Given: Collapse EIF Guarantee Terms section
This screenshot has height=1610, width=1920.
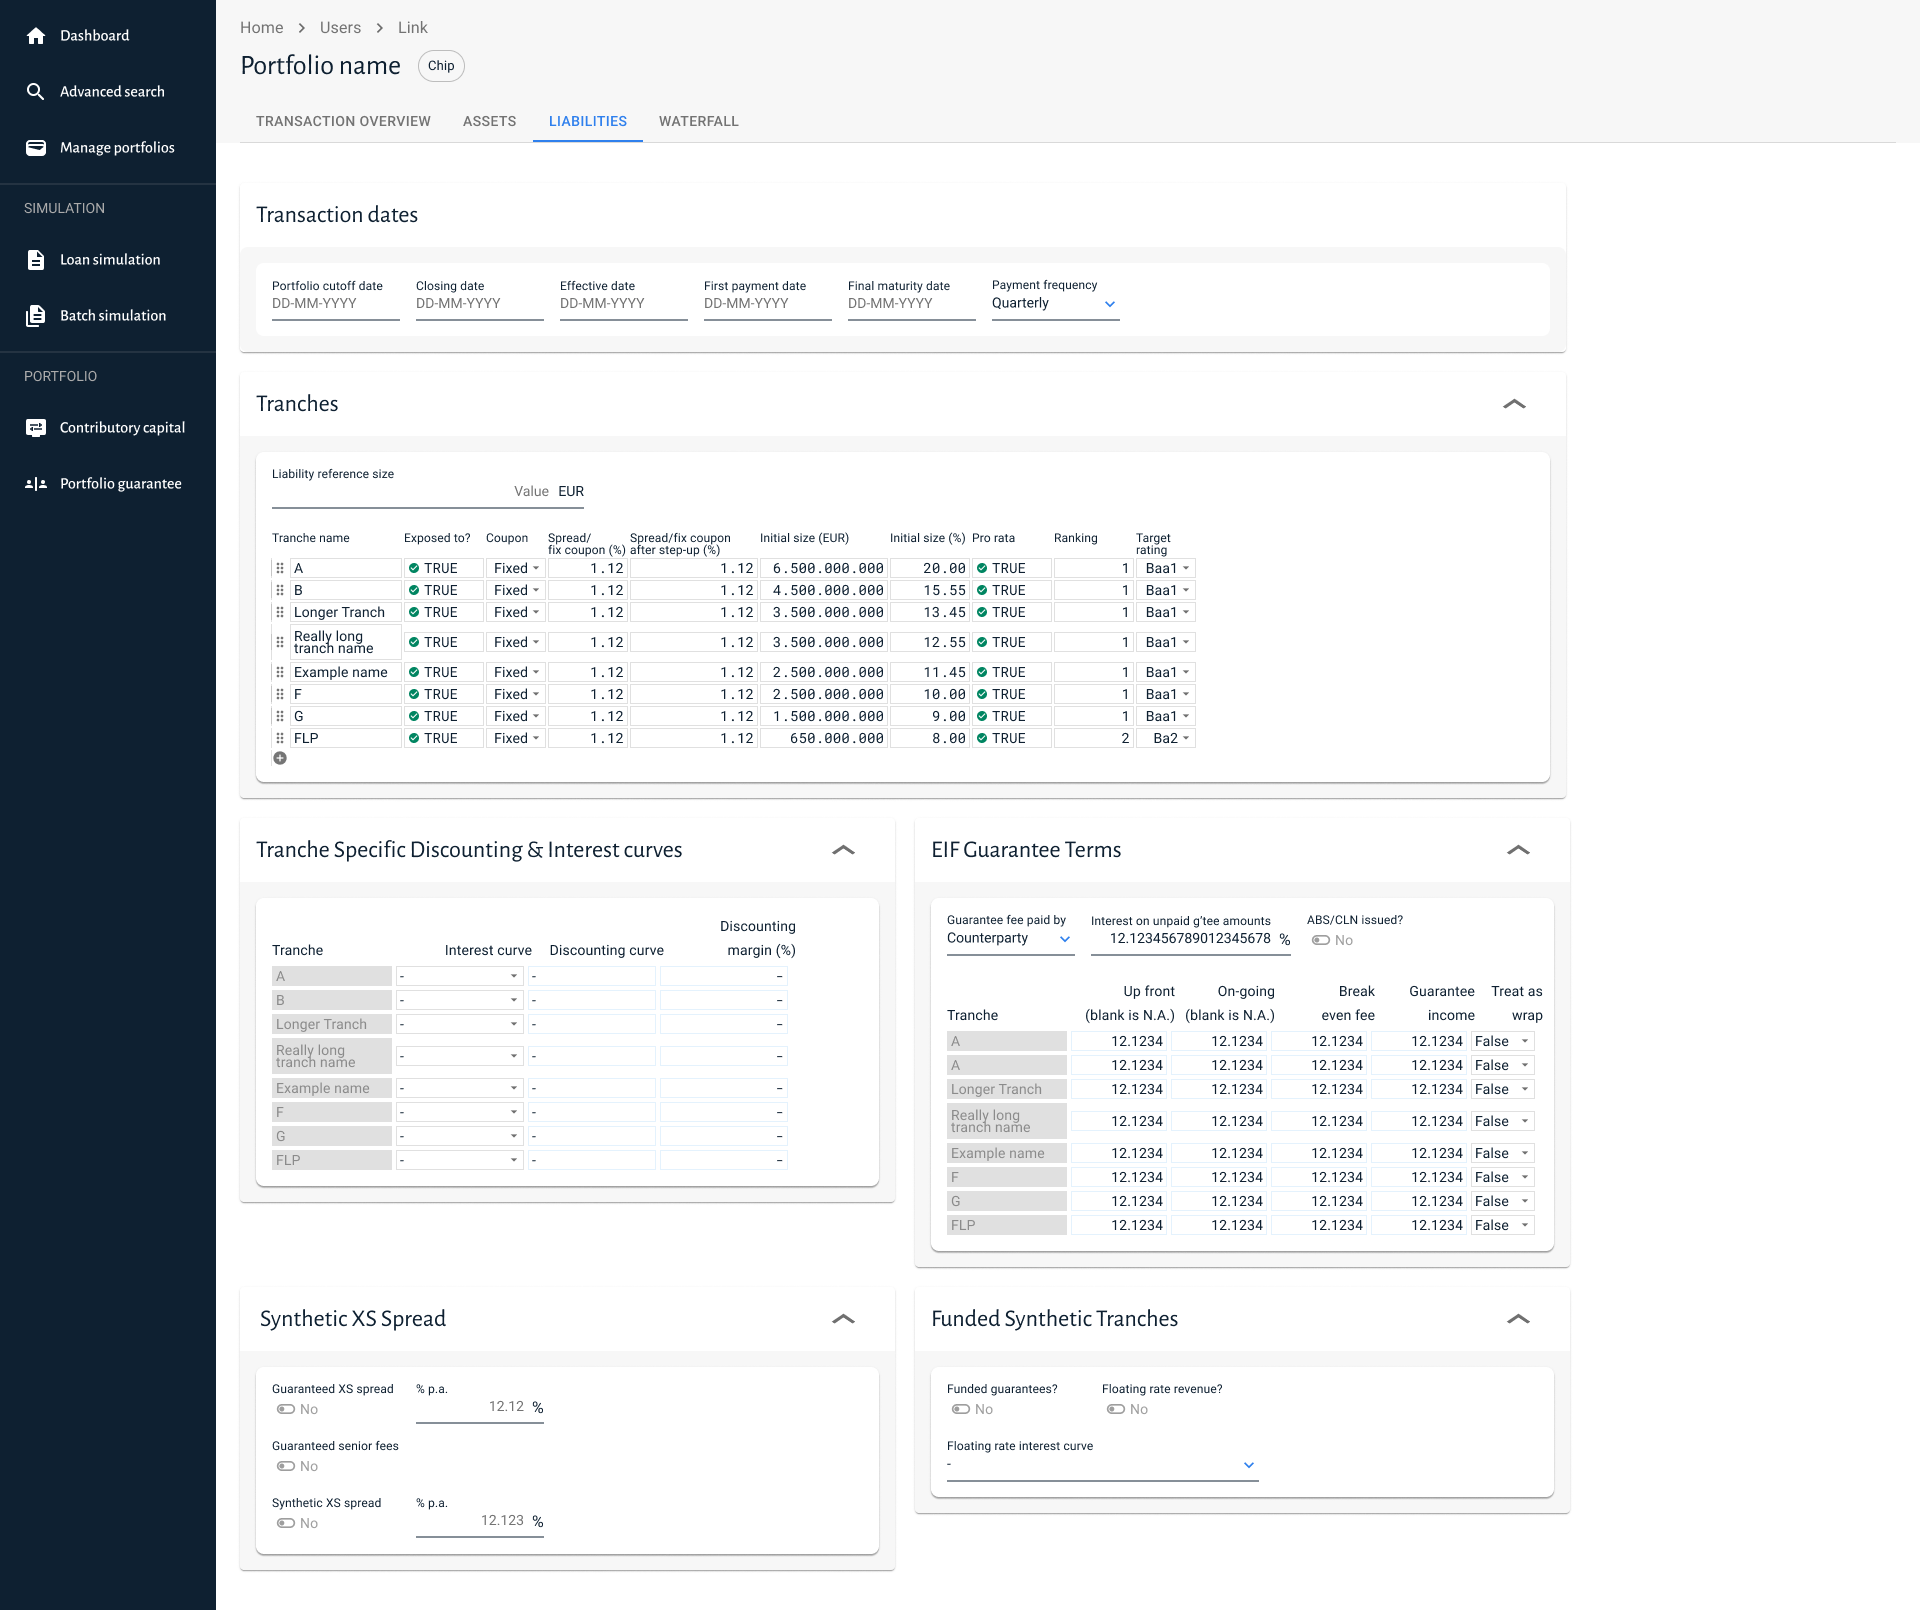Looking at the screenshot, I should [x=1518, y=850].
